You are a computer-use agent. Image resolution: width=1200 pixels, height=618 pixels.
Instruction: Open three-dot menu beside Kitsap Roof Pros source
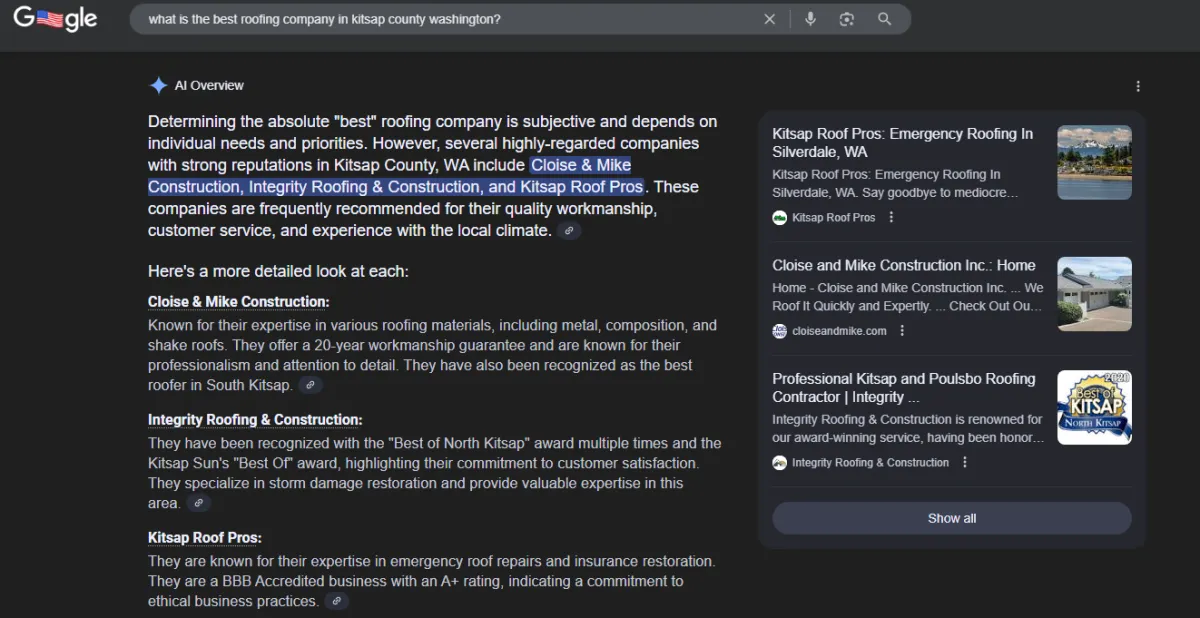[891, 217]
